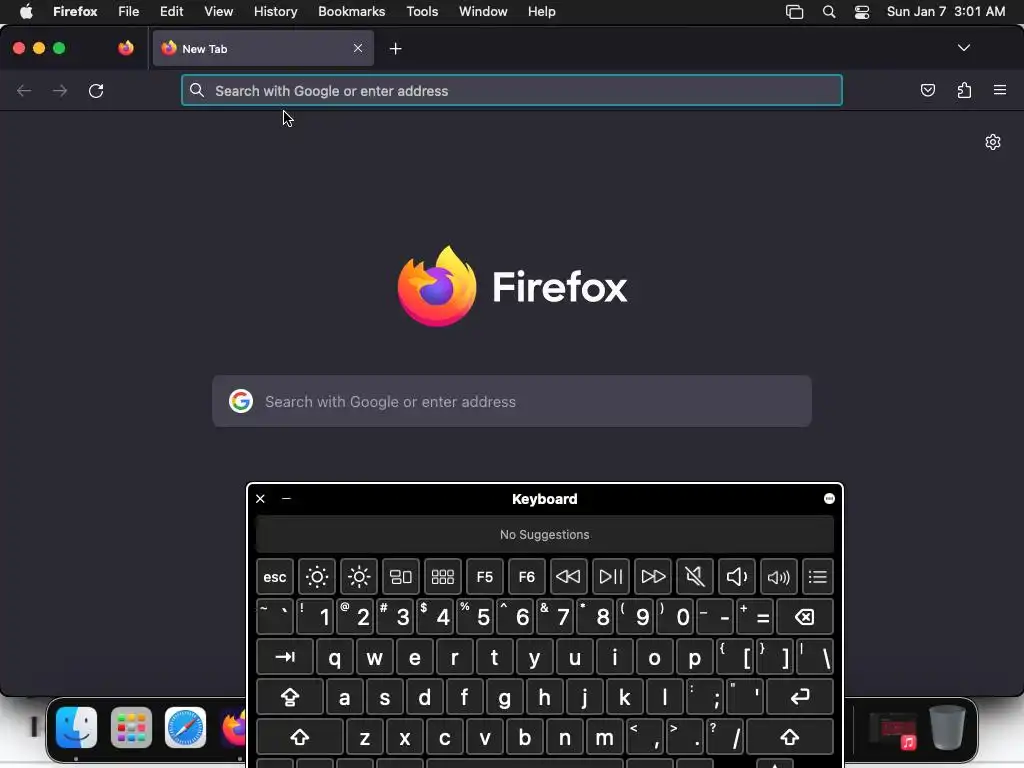Open the date and time in the menu bar

point(946,11)
